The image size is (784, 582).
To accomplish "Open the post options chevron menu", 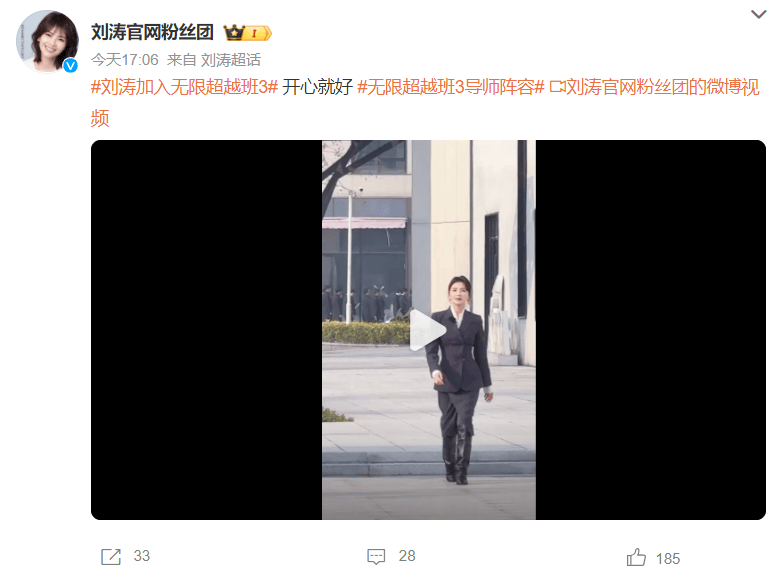I will 758,14.
